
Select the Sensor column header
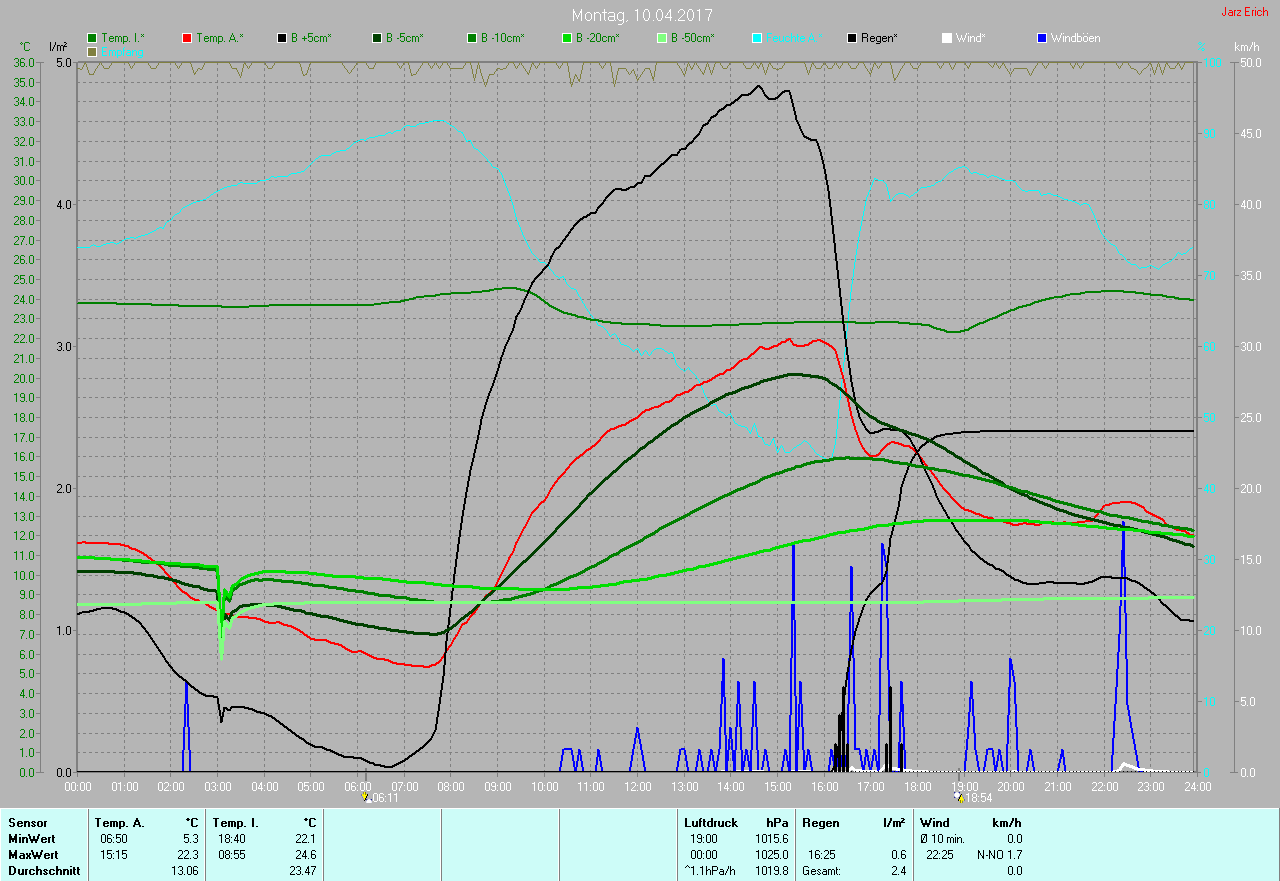tap(27, 822)
